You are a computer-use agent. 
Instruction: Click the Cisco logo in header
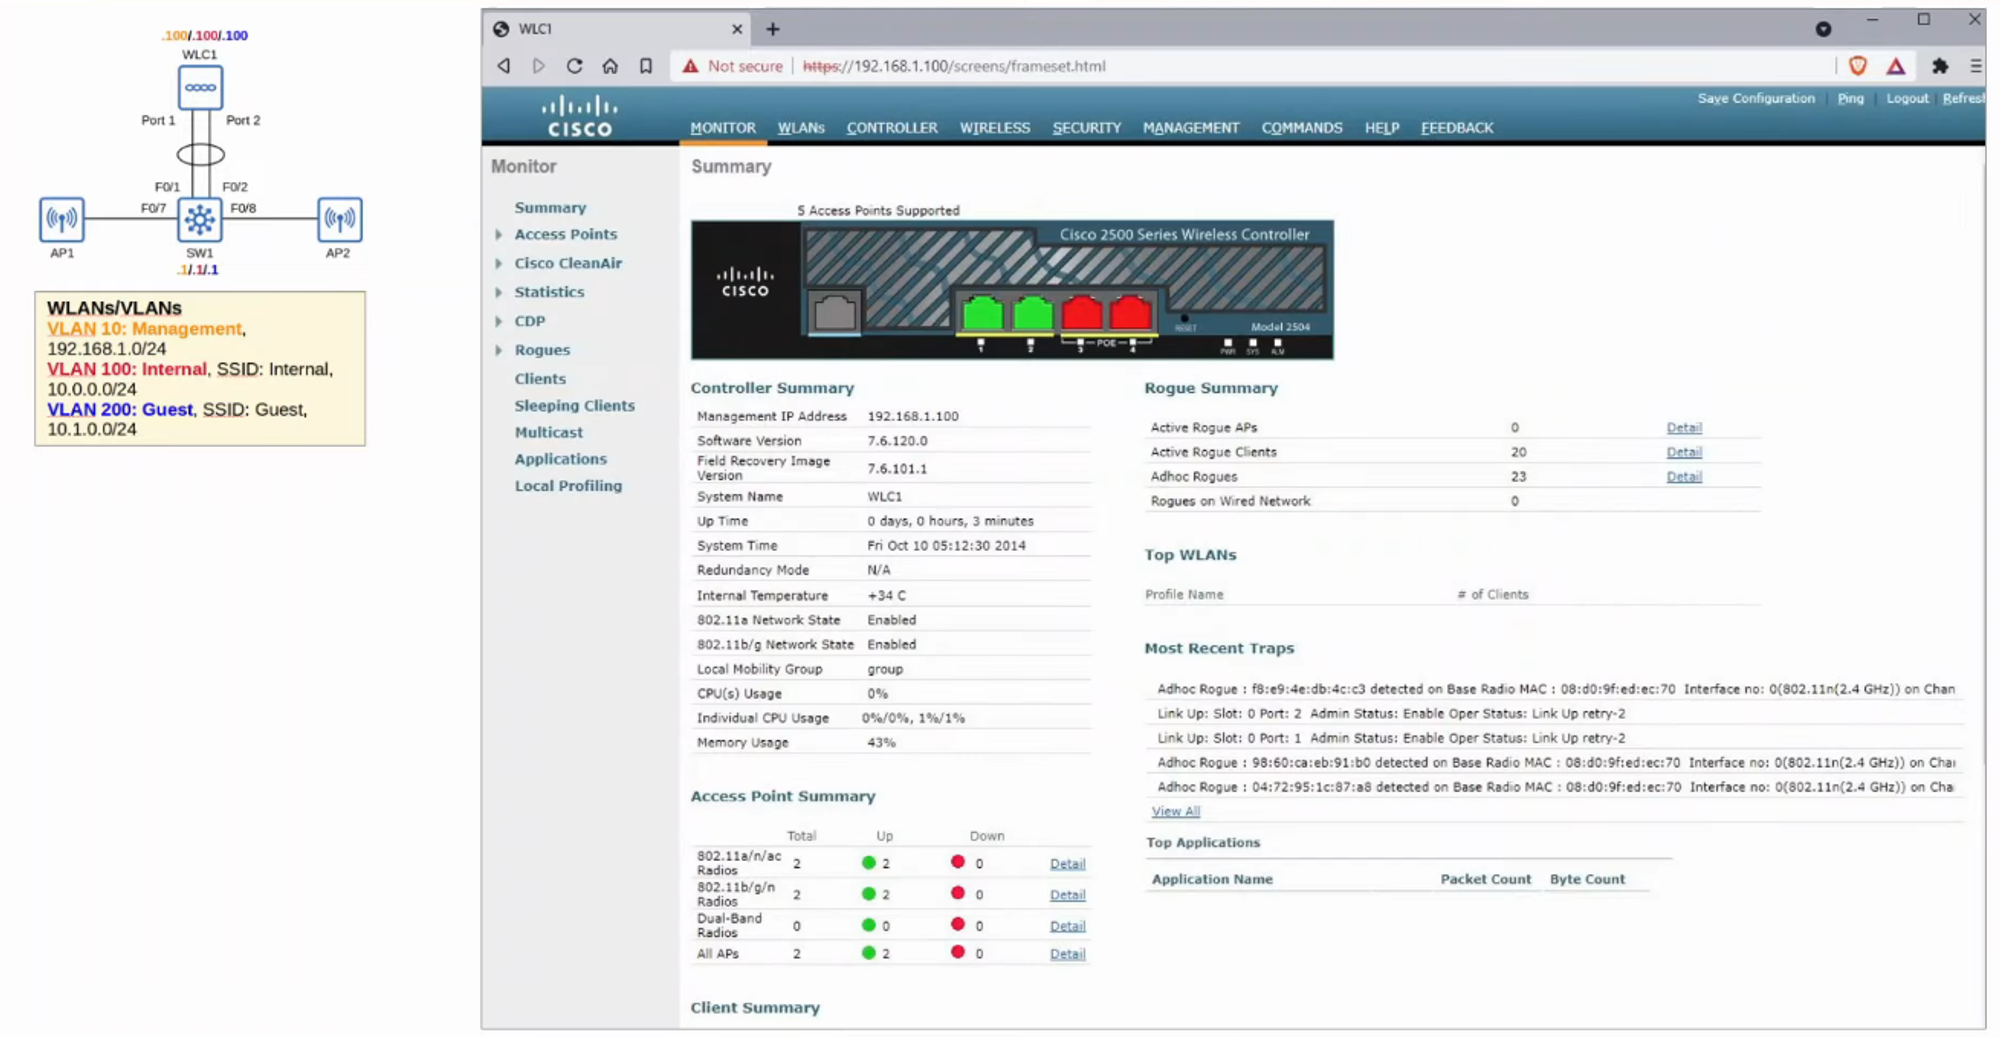point(579,116)
